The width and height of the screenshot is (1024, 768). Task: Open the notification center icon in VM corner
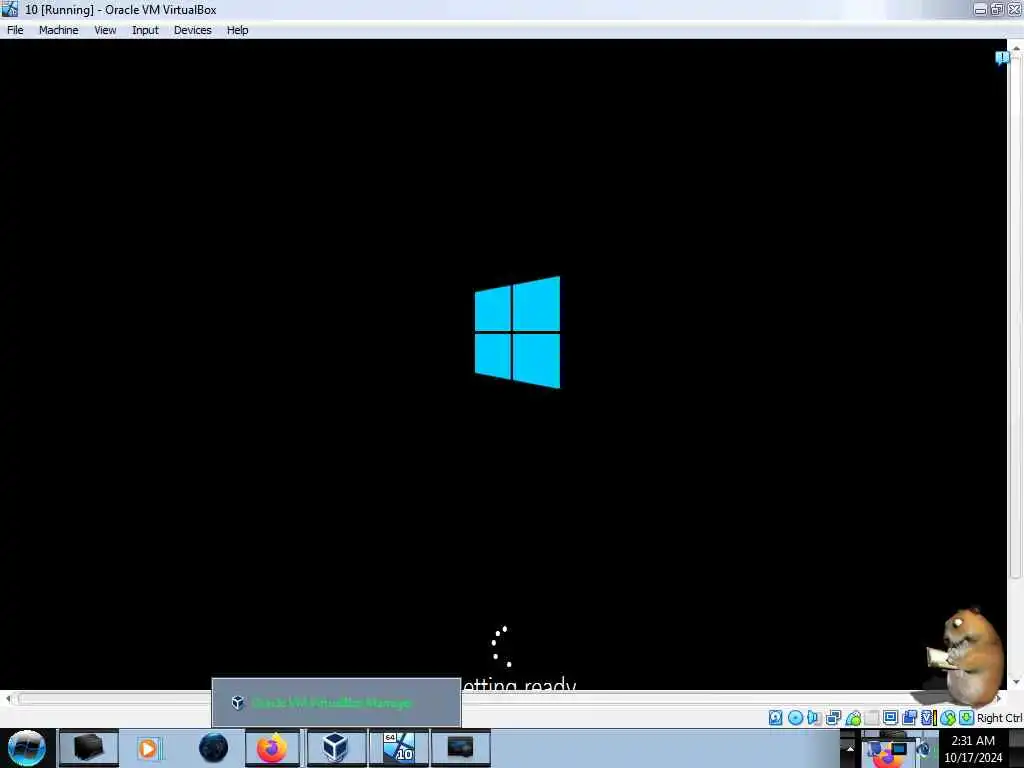1002,58
